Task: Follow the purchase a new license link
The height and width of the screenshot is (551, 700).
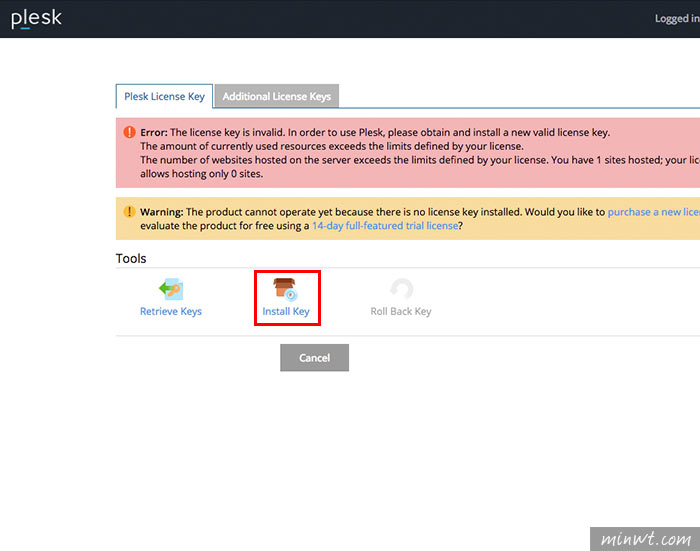Action: [x=654, y=212]
